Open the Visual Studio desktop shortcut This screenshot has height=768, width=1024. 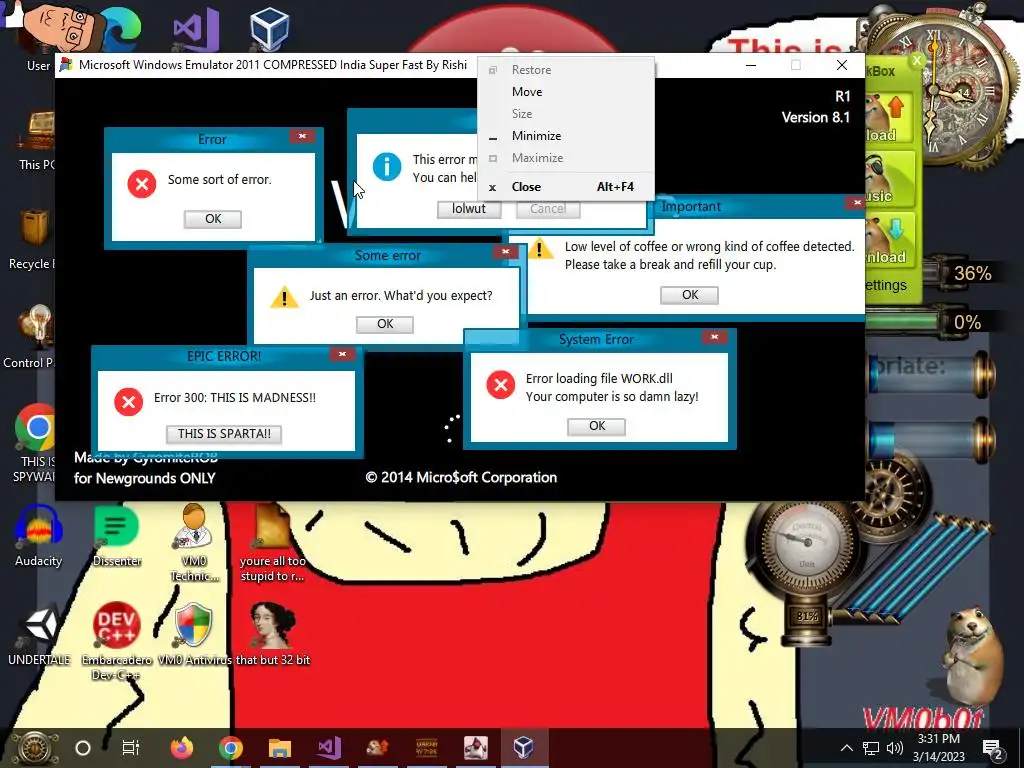click(x=196, y=30)
